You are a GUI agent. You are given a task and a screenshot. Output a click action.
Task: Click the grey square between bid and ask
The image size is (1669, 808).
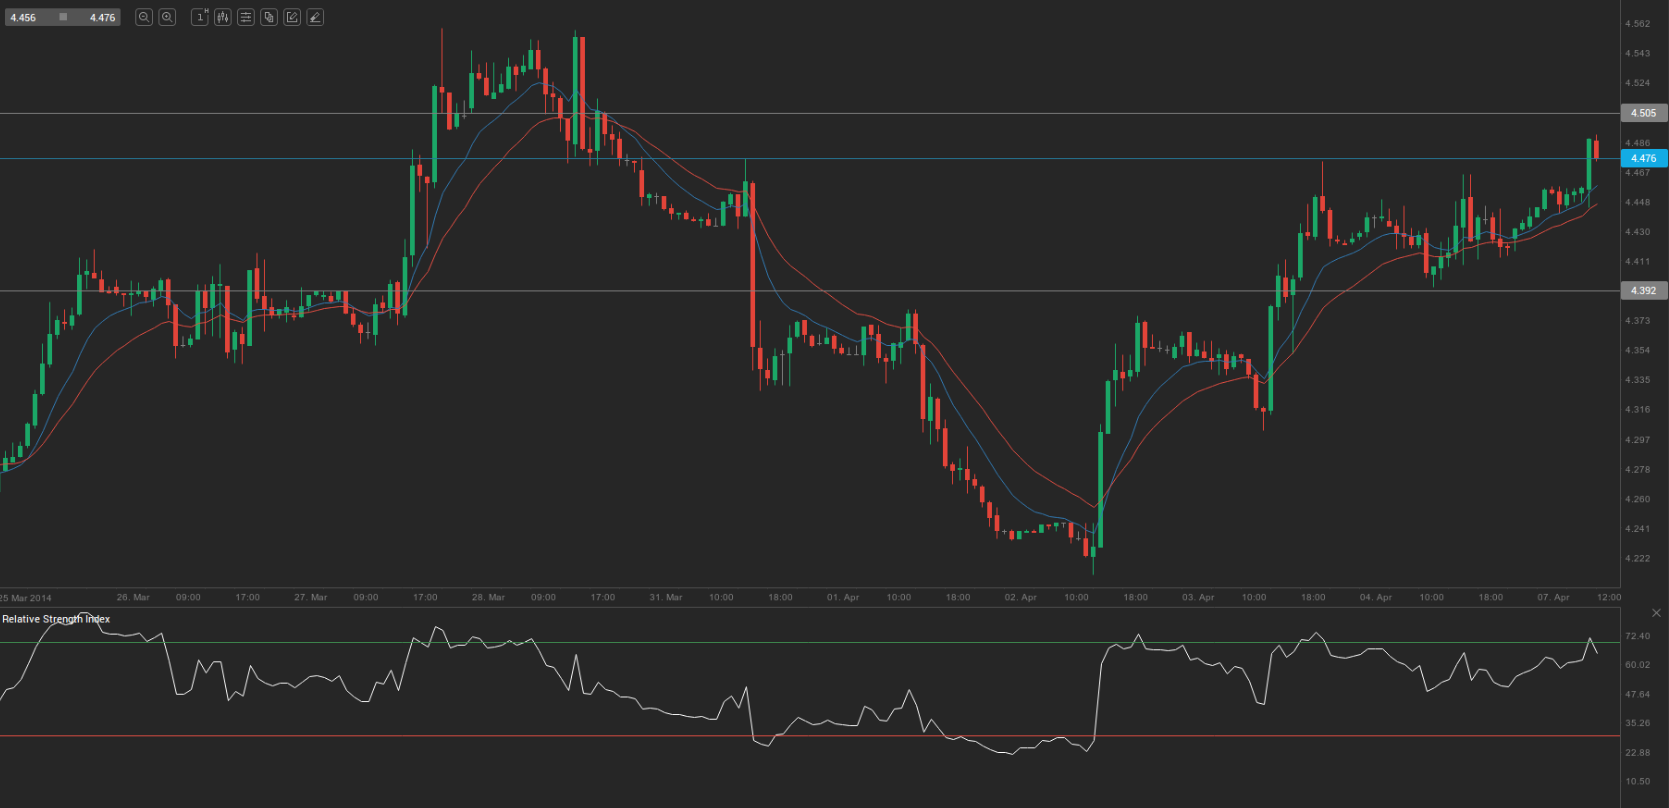(x=63, y=17)
